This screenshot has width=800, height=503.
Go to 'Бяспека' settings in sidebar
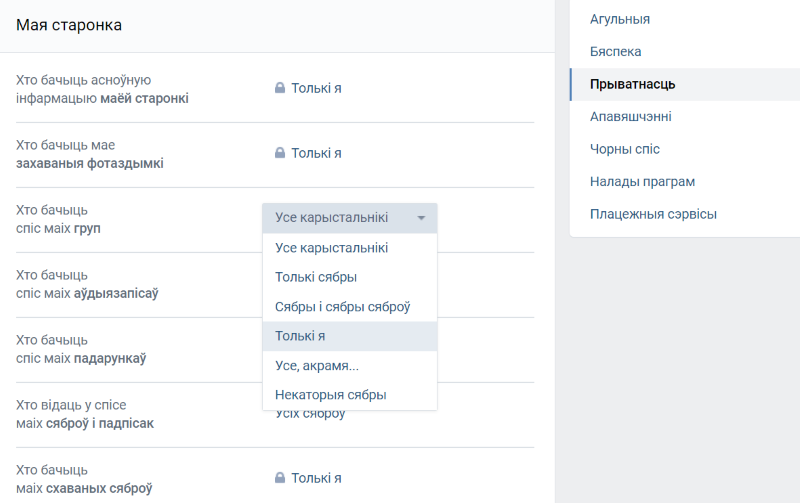615,51
